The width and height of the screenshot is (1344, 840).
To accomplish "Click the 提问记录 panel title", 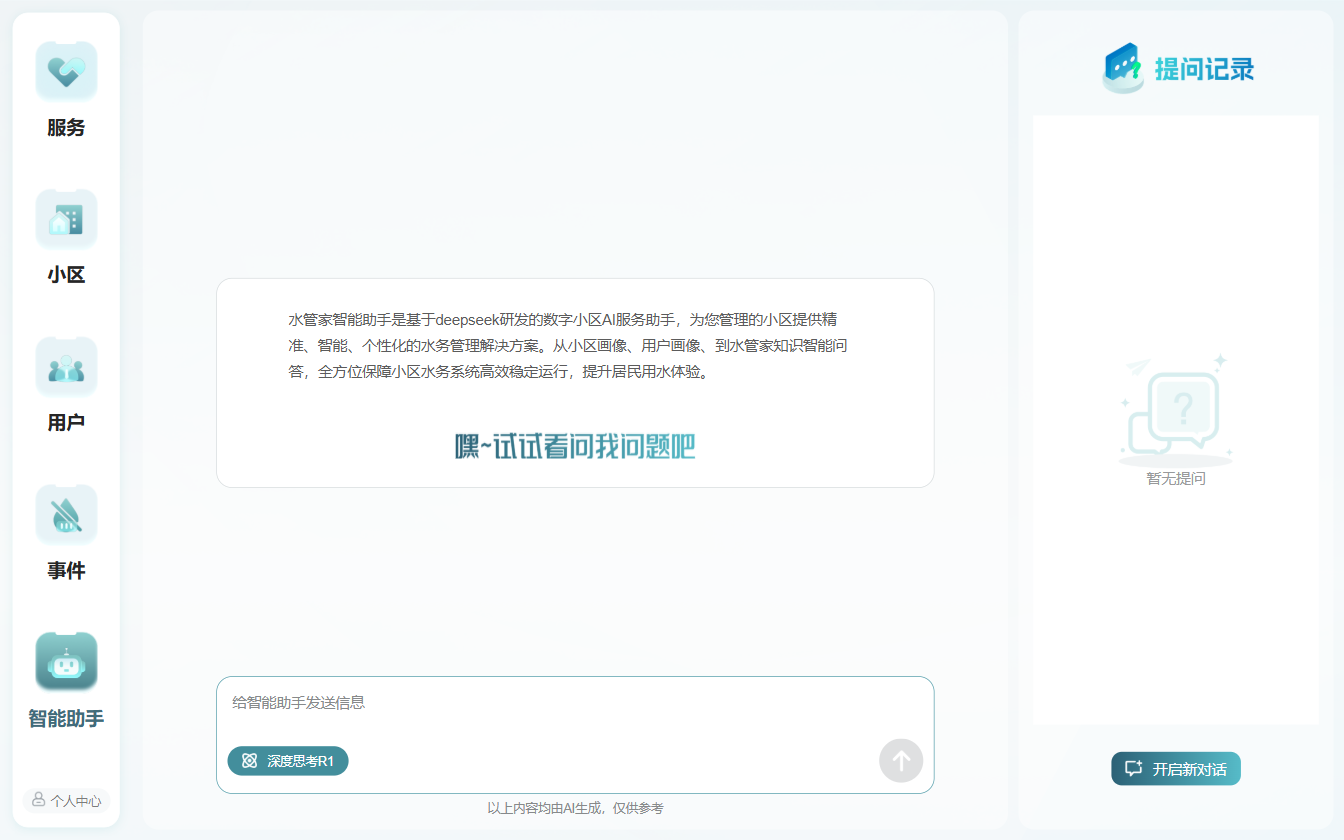I will (x=1204, y=69).
